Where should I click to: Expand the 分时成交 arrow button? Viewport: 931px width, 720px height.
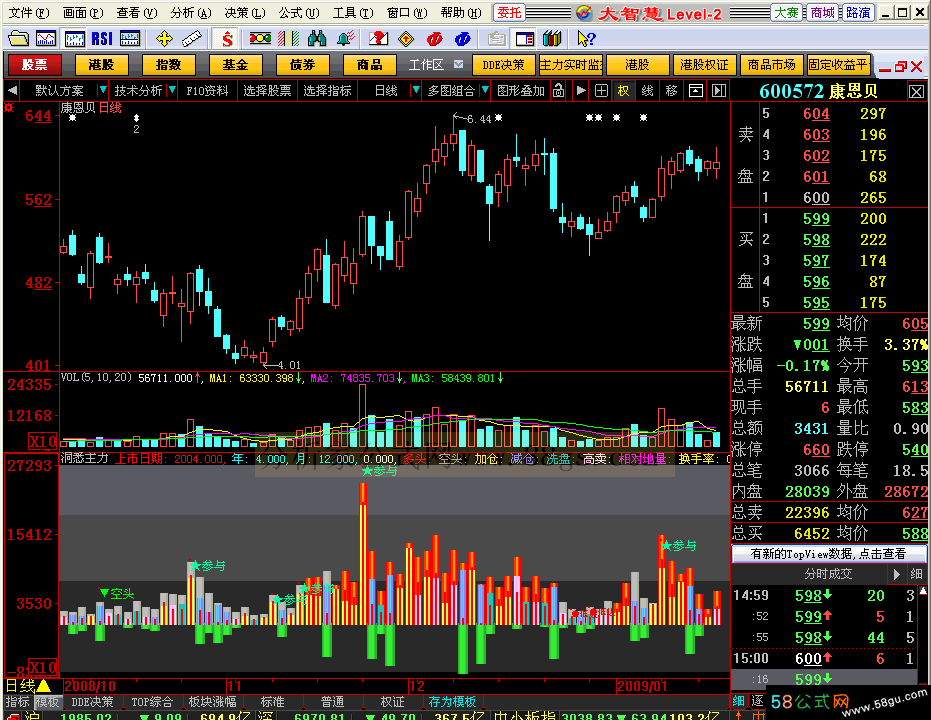(897, 574)
